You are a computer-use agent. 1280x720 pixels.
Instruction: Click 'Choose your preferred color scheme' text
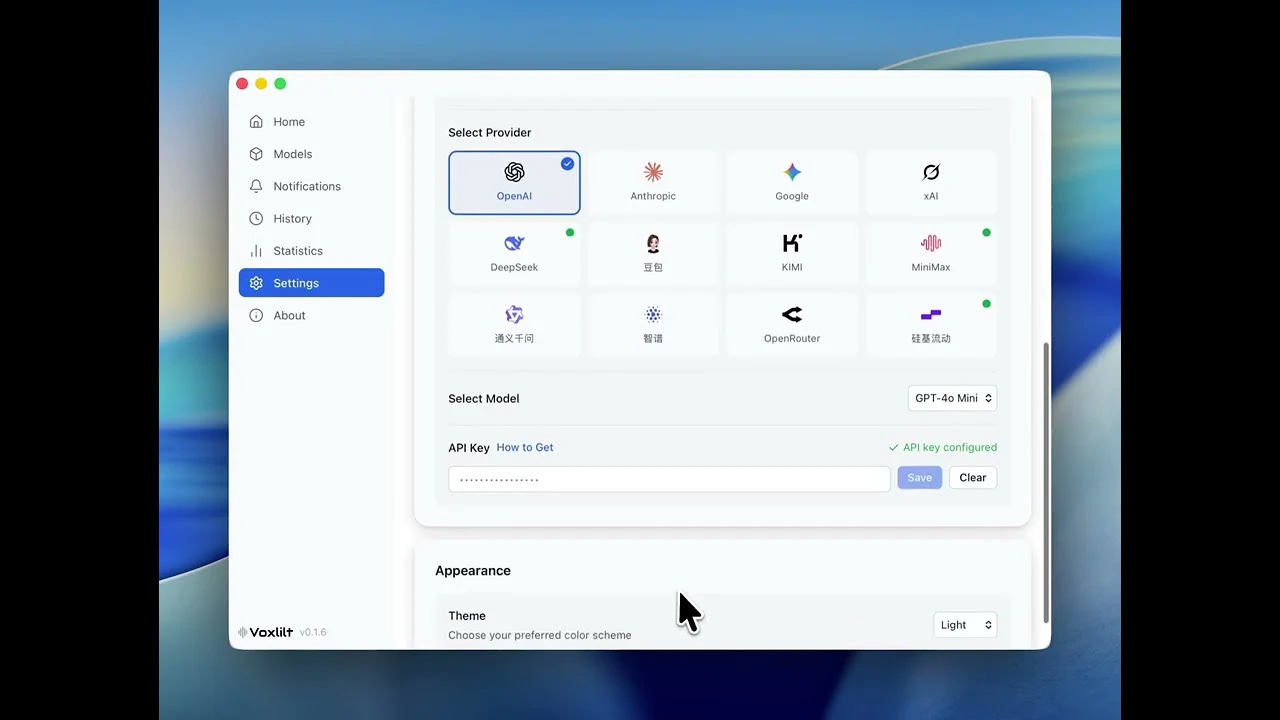(x=540, y=635)
